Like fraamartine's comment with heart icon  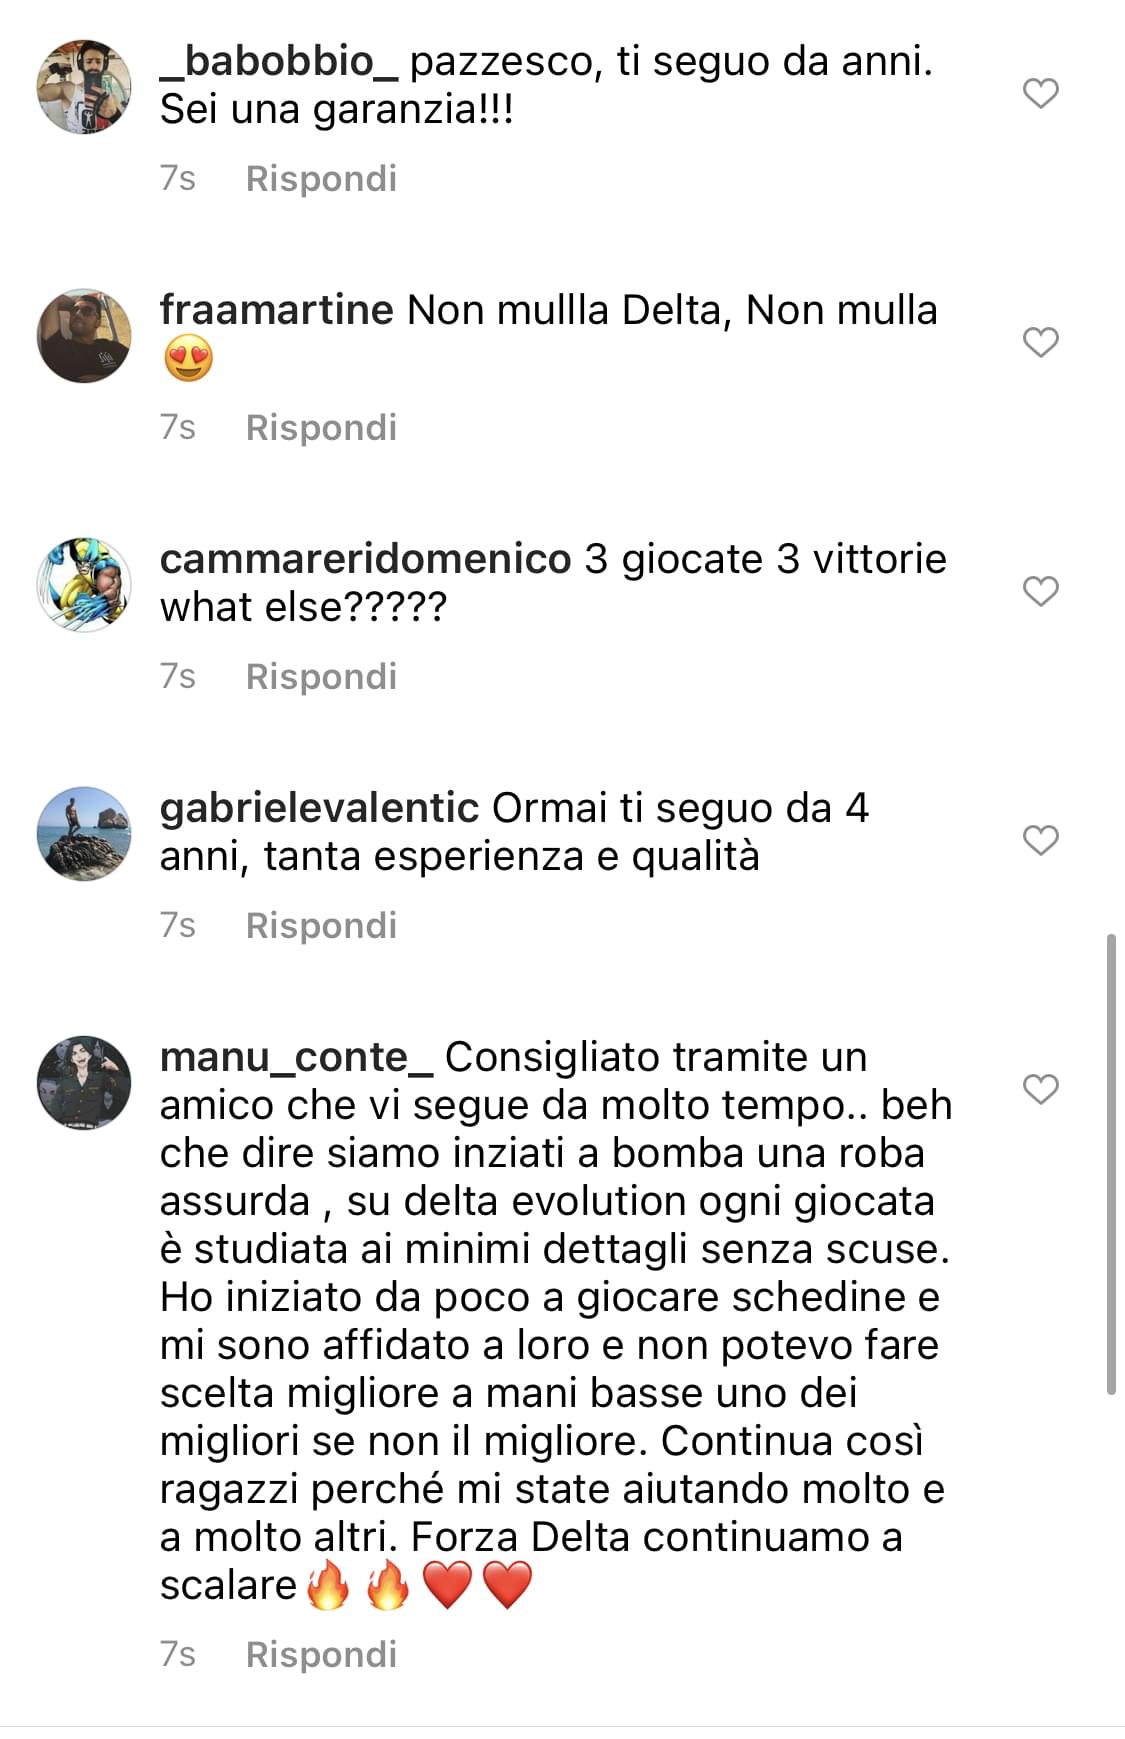[1041, 342]
